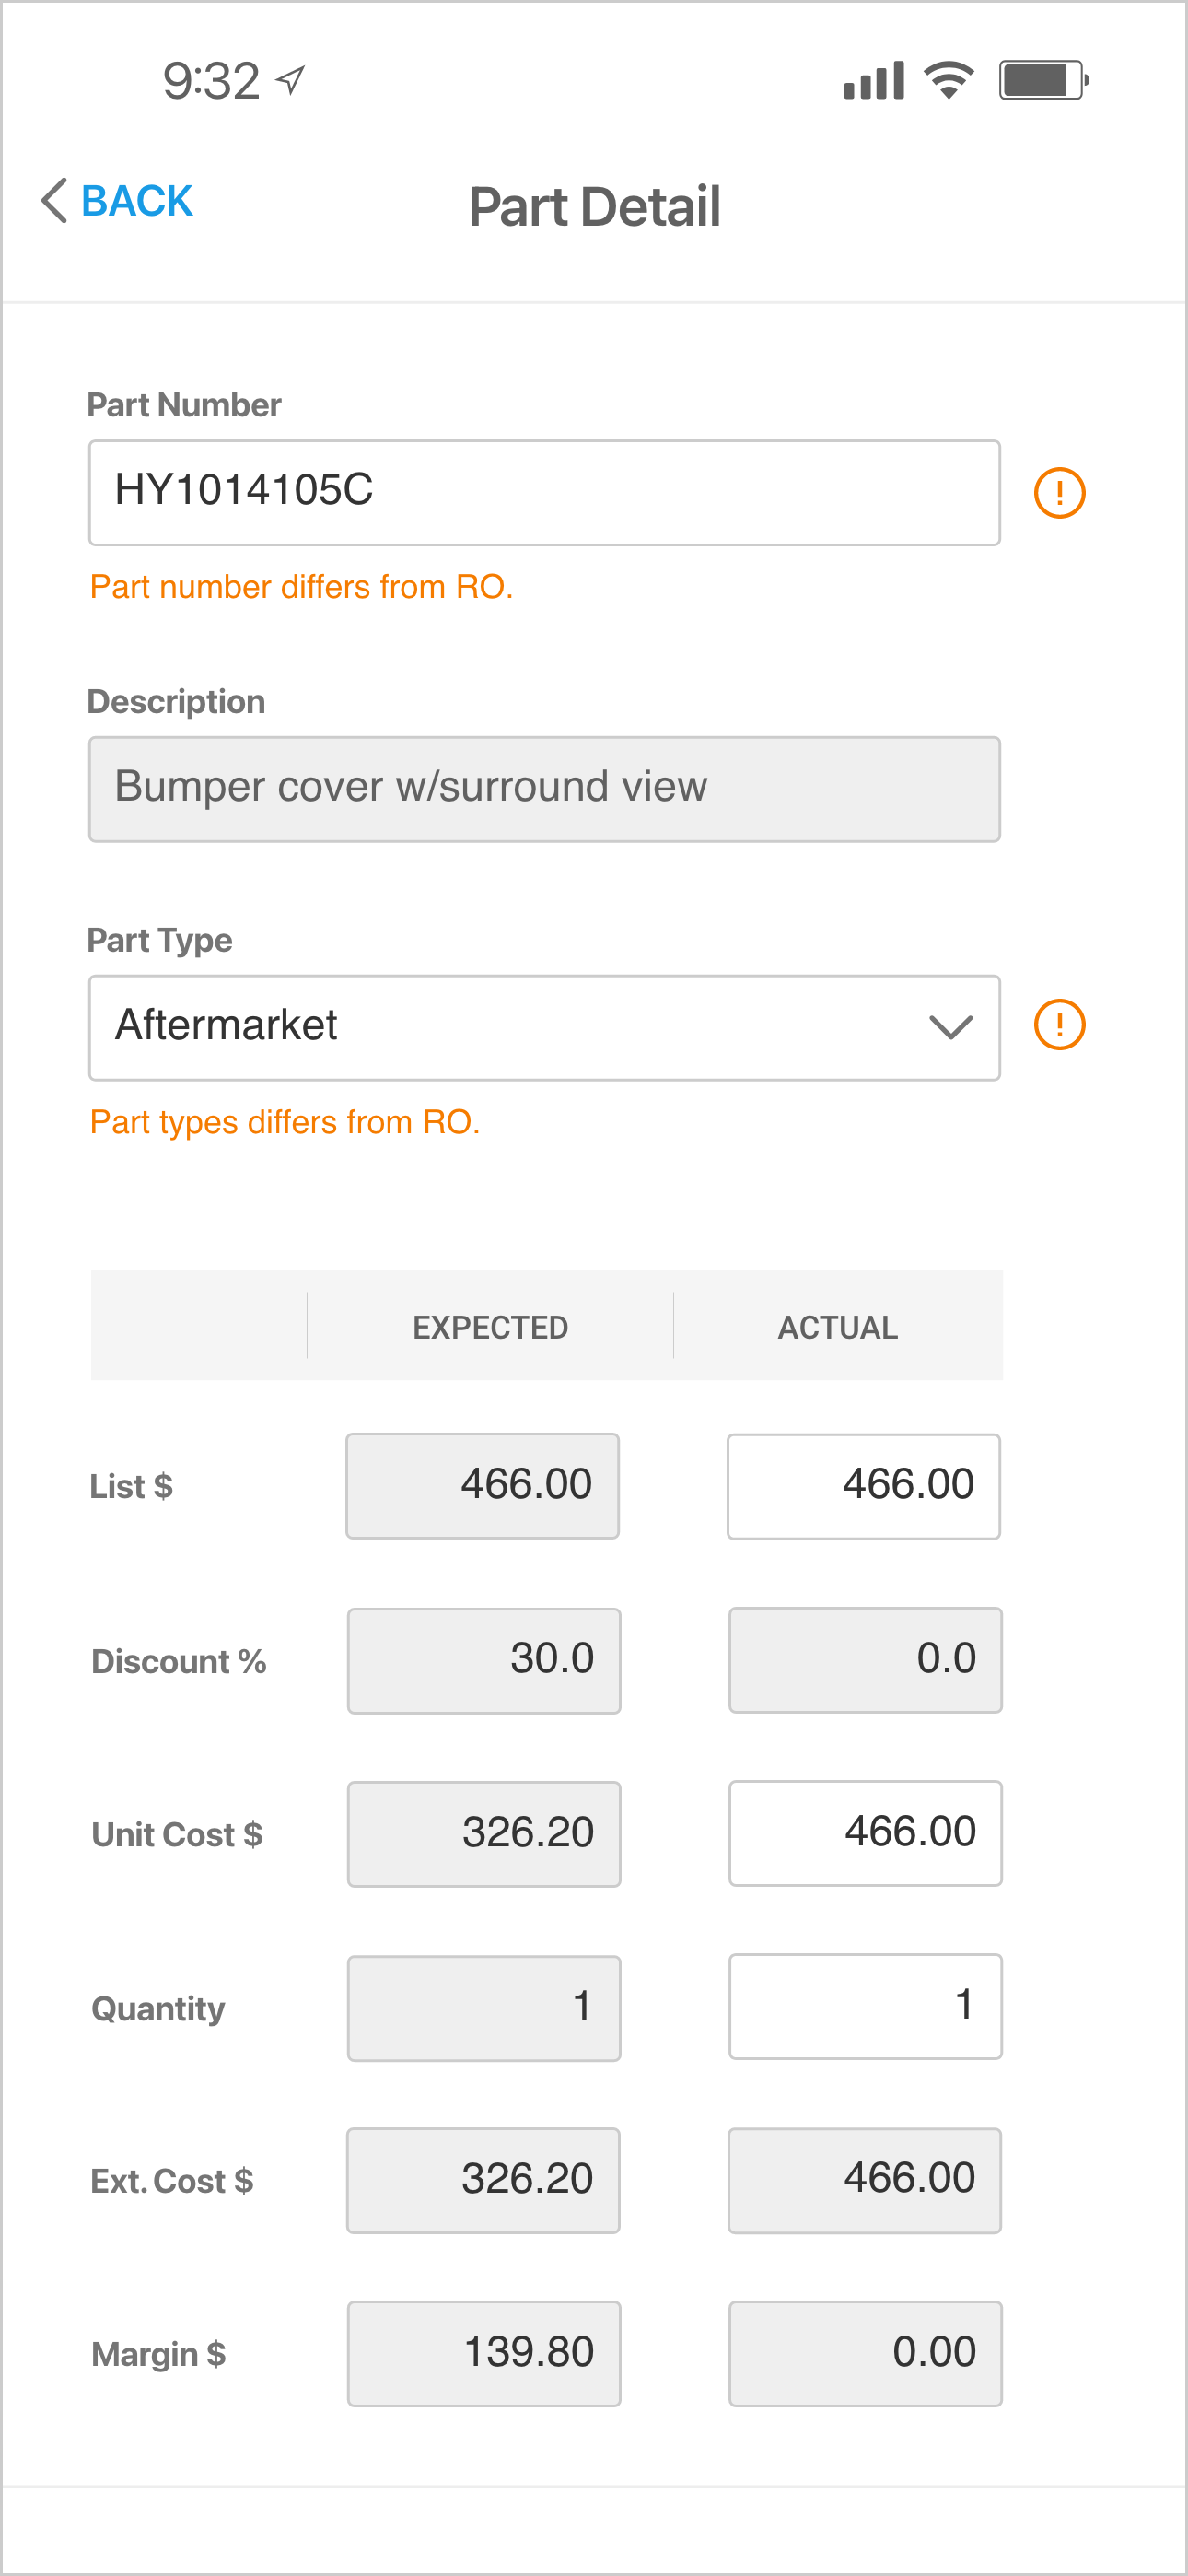The image size is (1188, 2576).
Task: Click the List $ row label
Action: click(x=131, y=1486)
